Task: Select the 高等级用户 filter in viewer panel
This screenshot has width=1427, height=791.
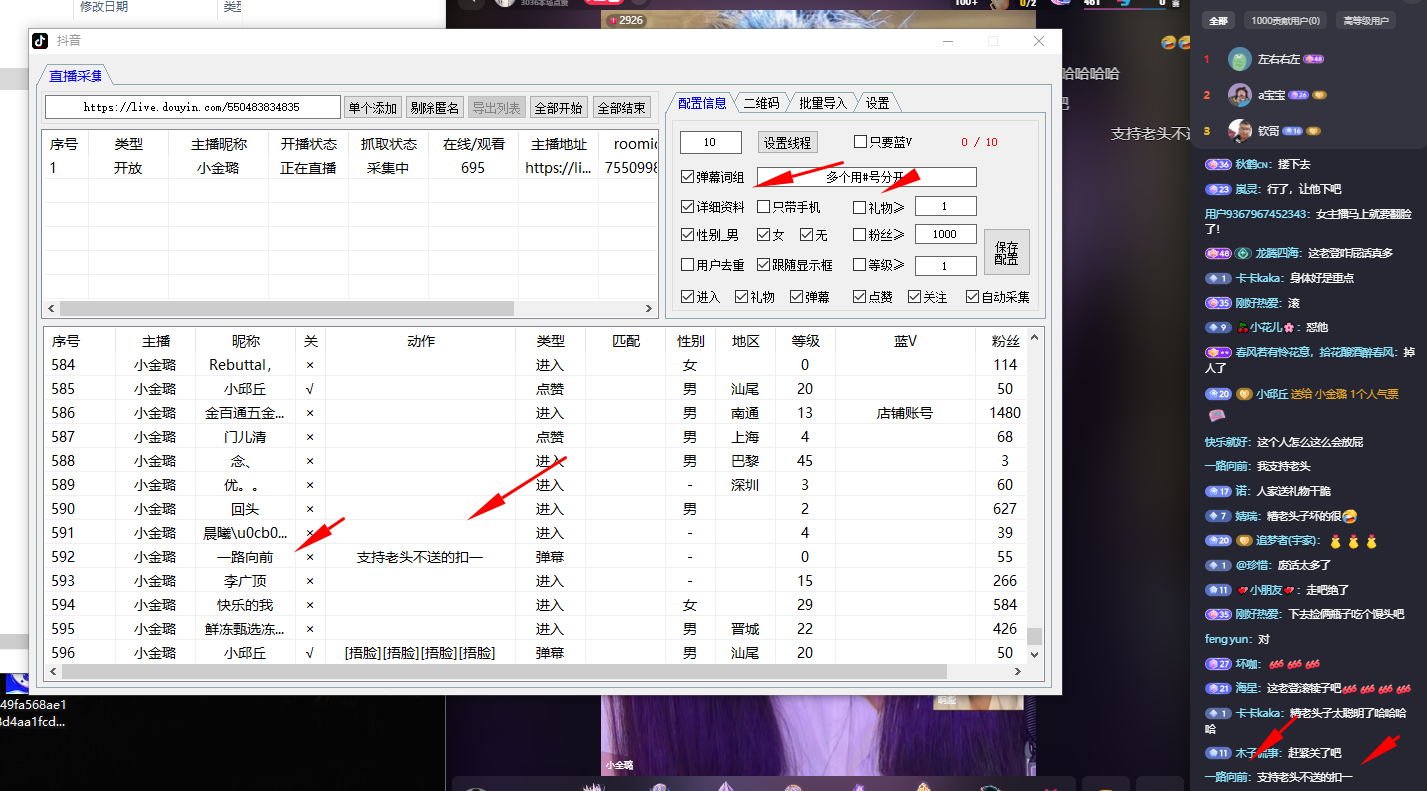Action: (1365, 21)
